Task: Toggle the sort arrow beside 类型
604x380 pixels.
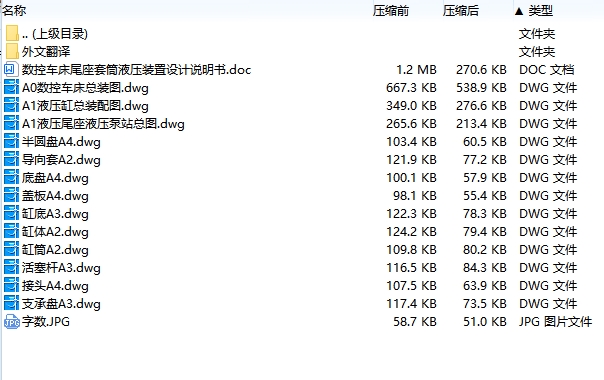Action: pos(519,11)
